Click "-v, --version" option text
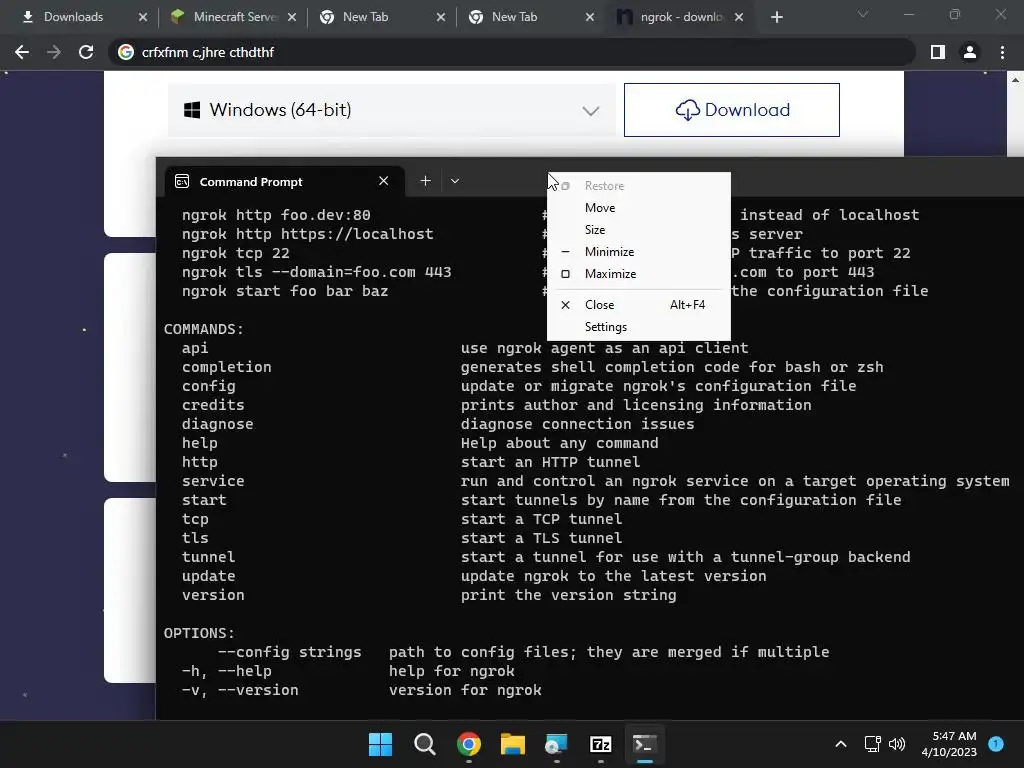The width and height of the screenshot is (1024, 768). pyautogui.click(x=240, y=690)
